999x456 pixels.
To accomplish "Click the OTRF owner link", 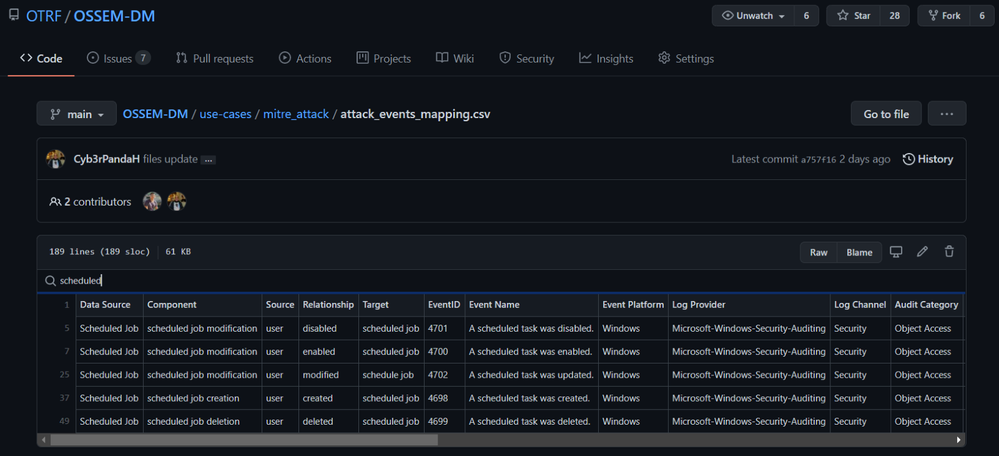I will tap(44, 16).
